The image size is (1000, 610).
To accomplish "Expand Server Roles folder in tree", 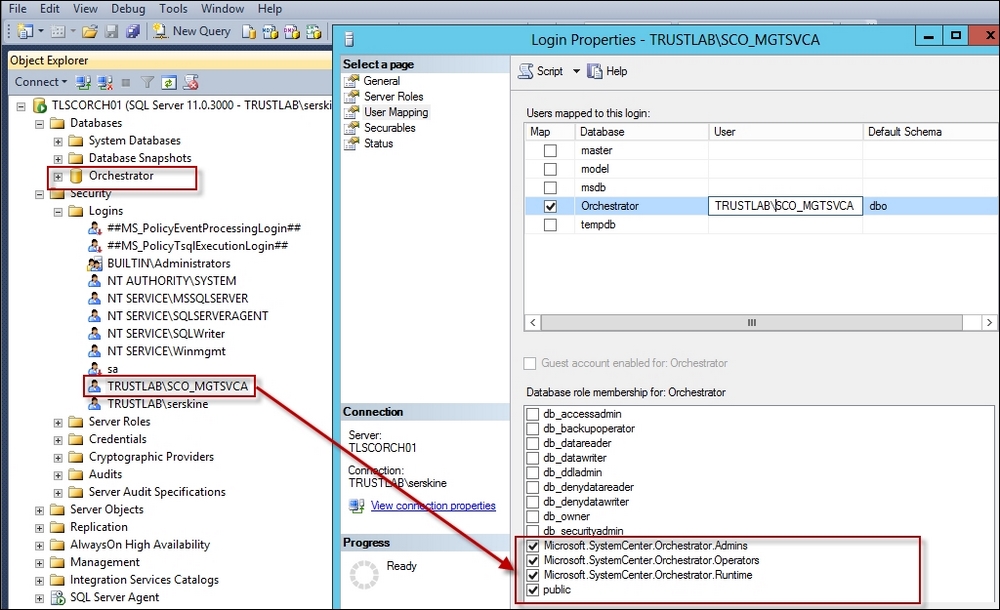I will pos(58,422).
